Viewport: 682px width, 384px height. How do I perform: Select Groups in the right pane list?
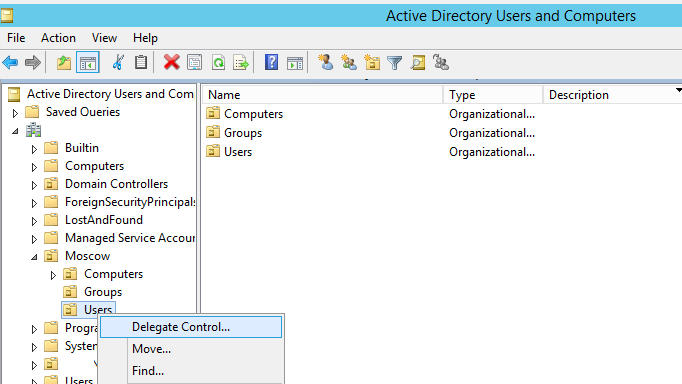pyautogui.click(x=243, y=133)
